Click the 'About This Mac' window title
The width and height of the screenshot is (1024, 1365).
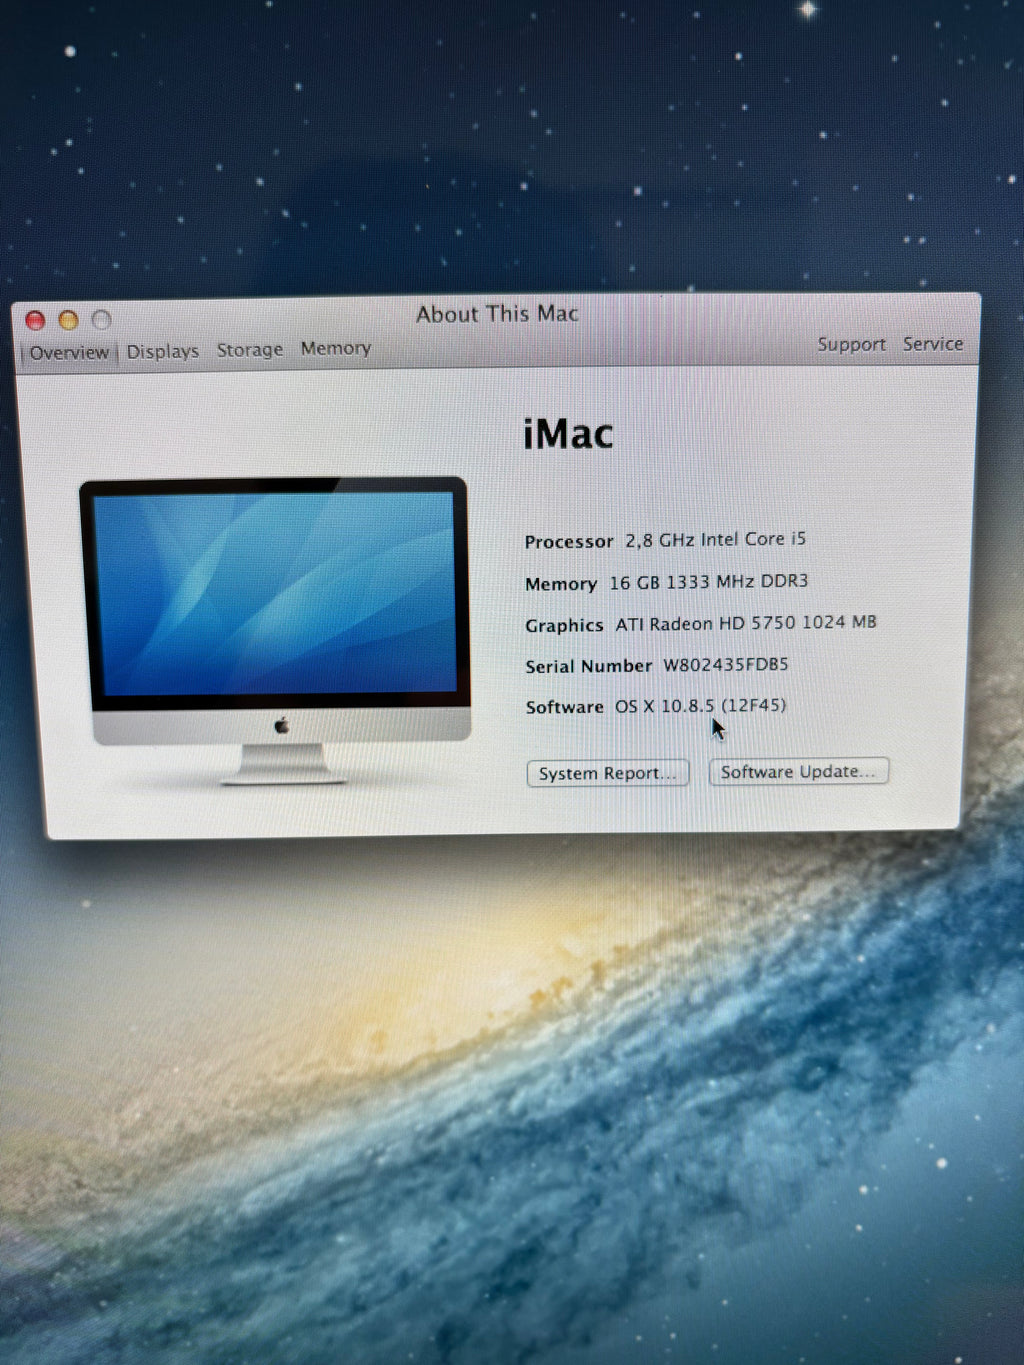(x=497, y=314)
